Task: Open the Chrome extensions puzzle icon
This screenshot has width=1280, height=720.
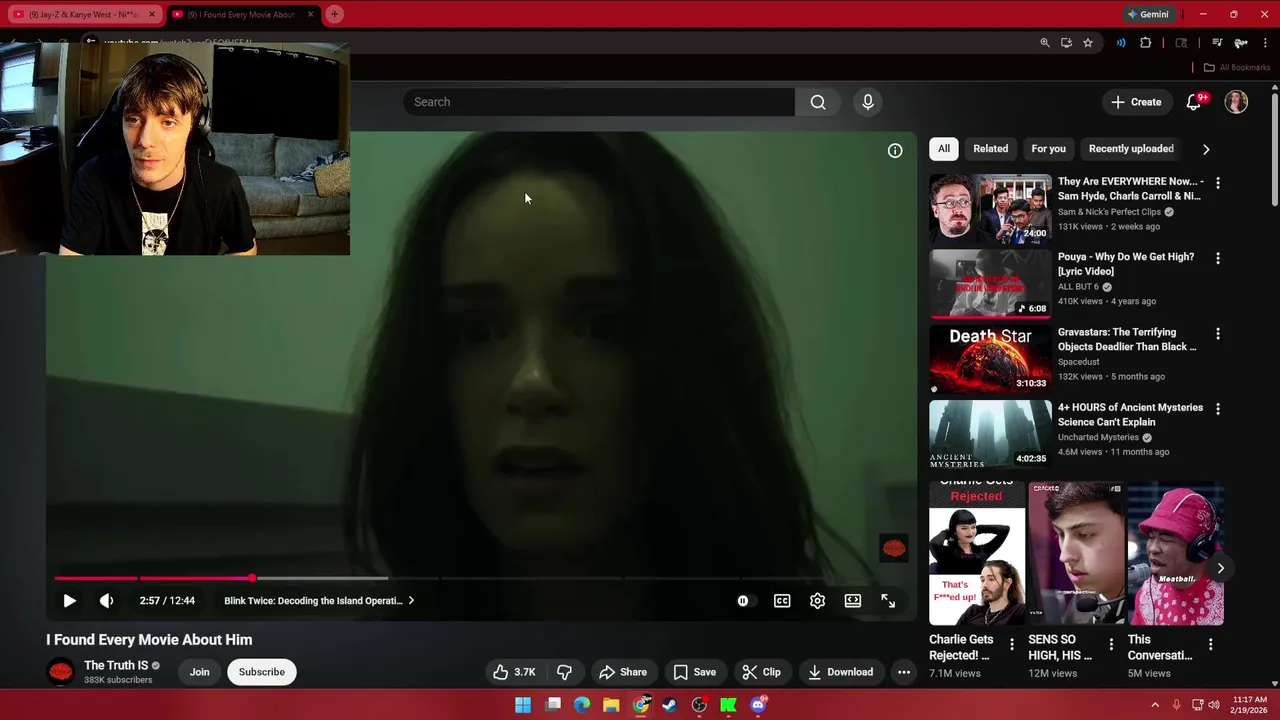Action: click(1146, 43)
